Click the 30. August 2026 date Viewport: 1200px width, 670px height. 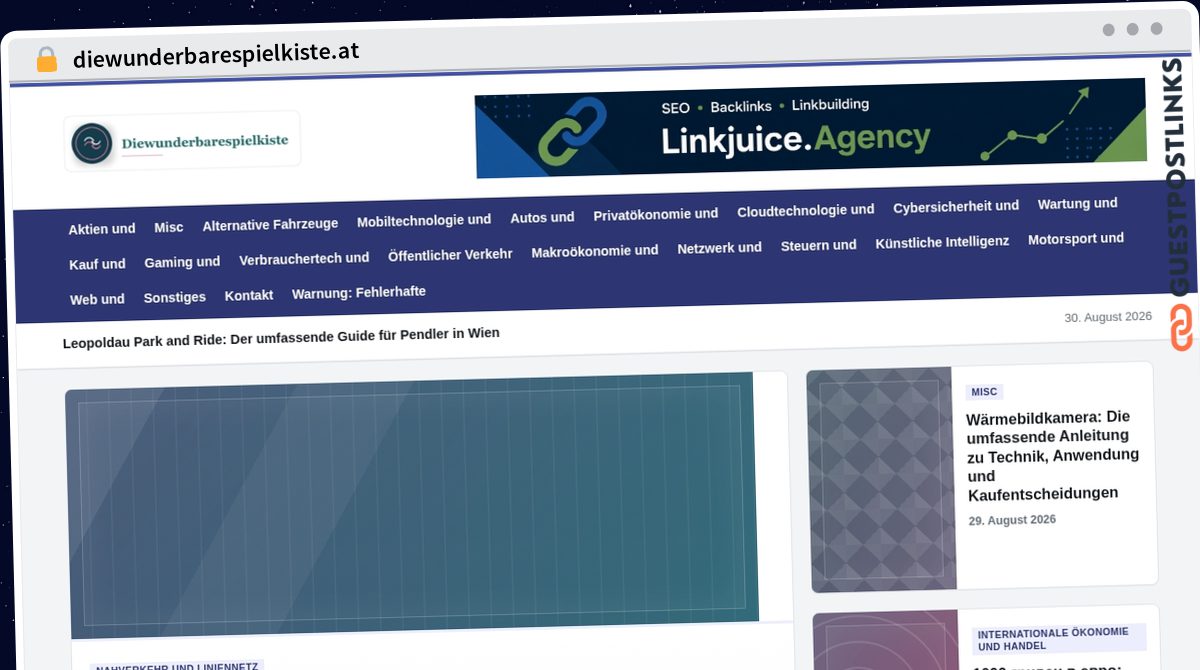click(x=1108, y=317)
